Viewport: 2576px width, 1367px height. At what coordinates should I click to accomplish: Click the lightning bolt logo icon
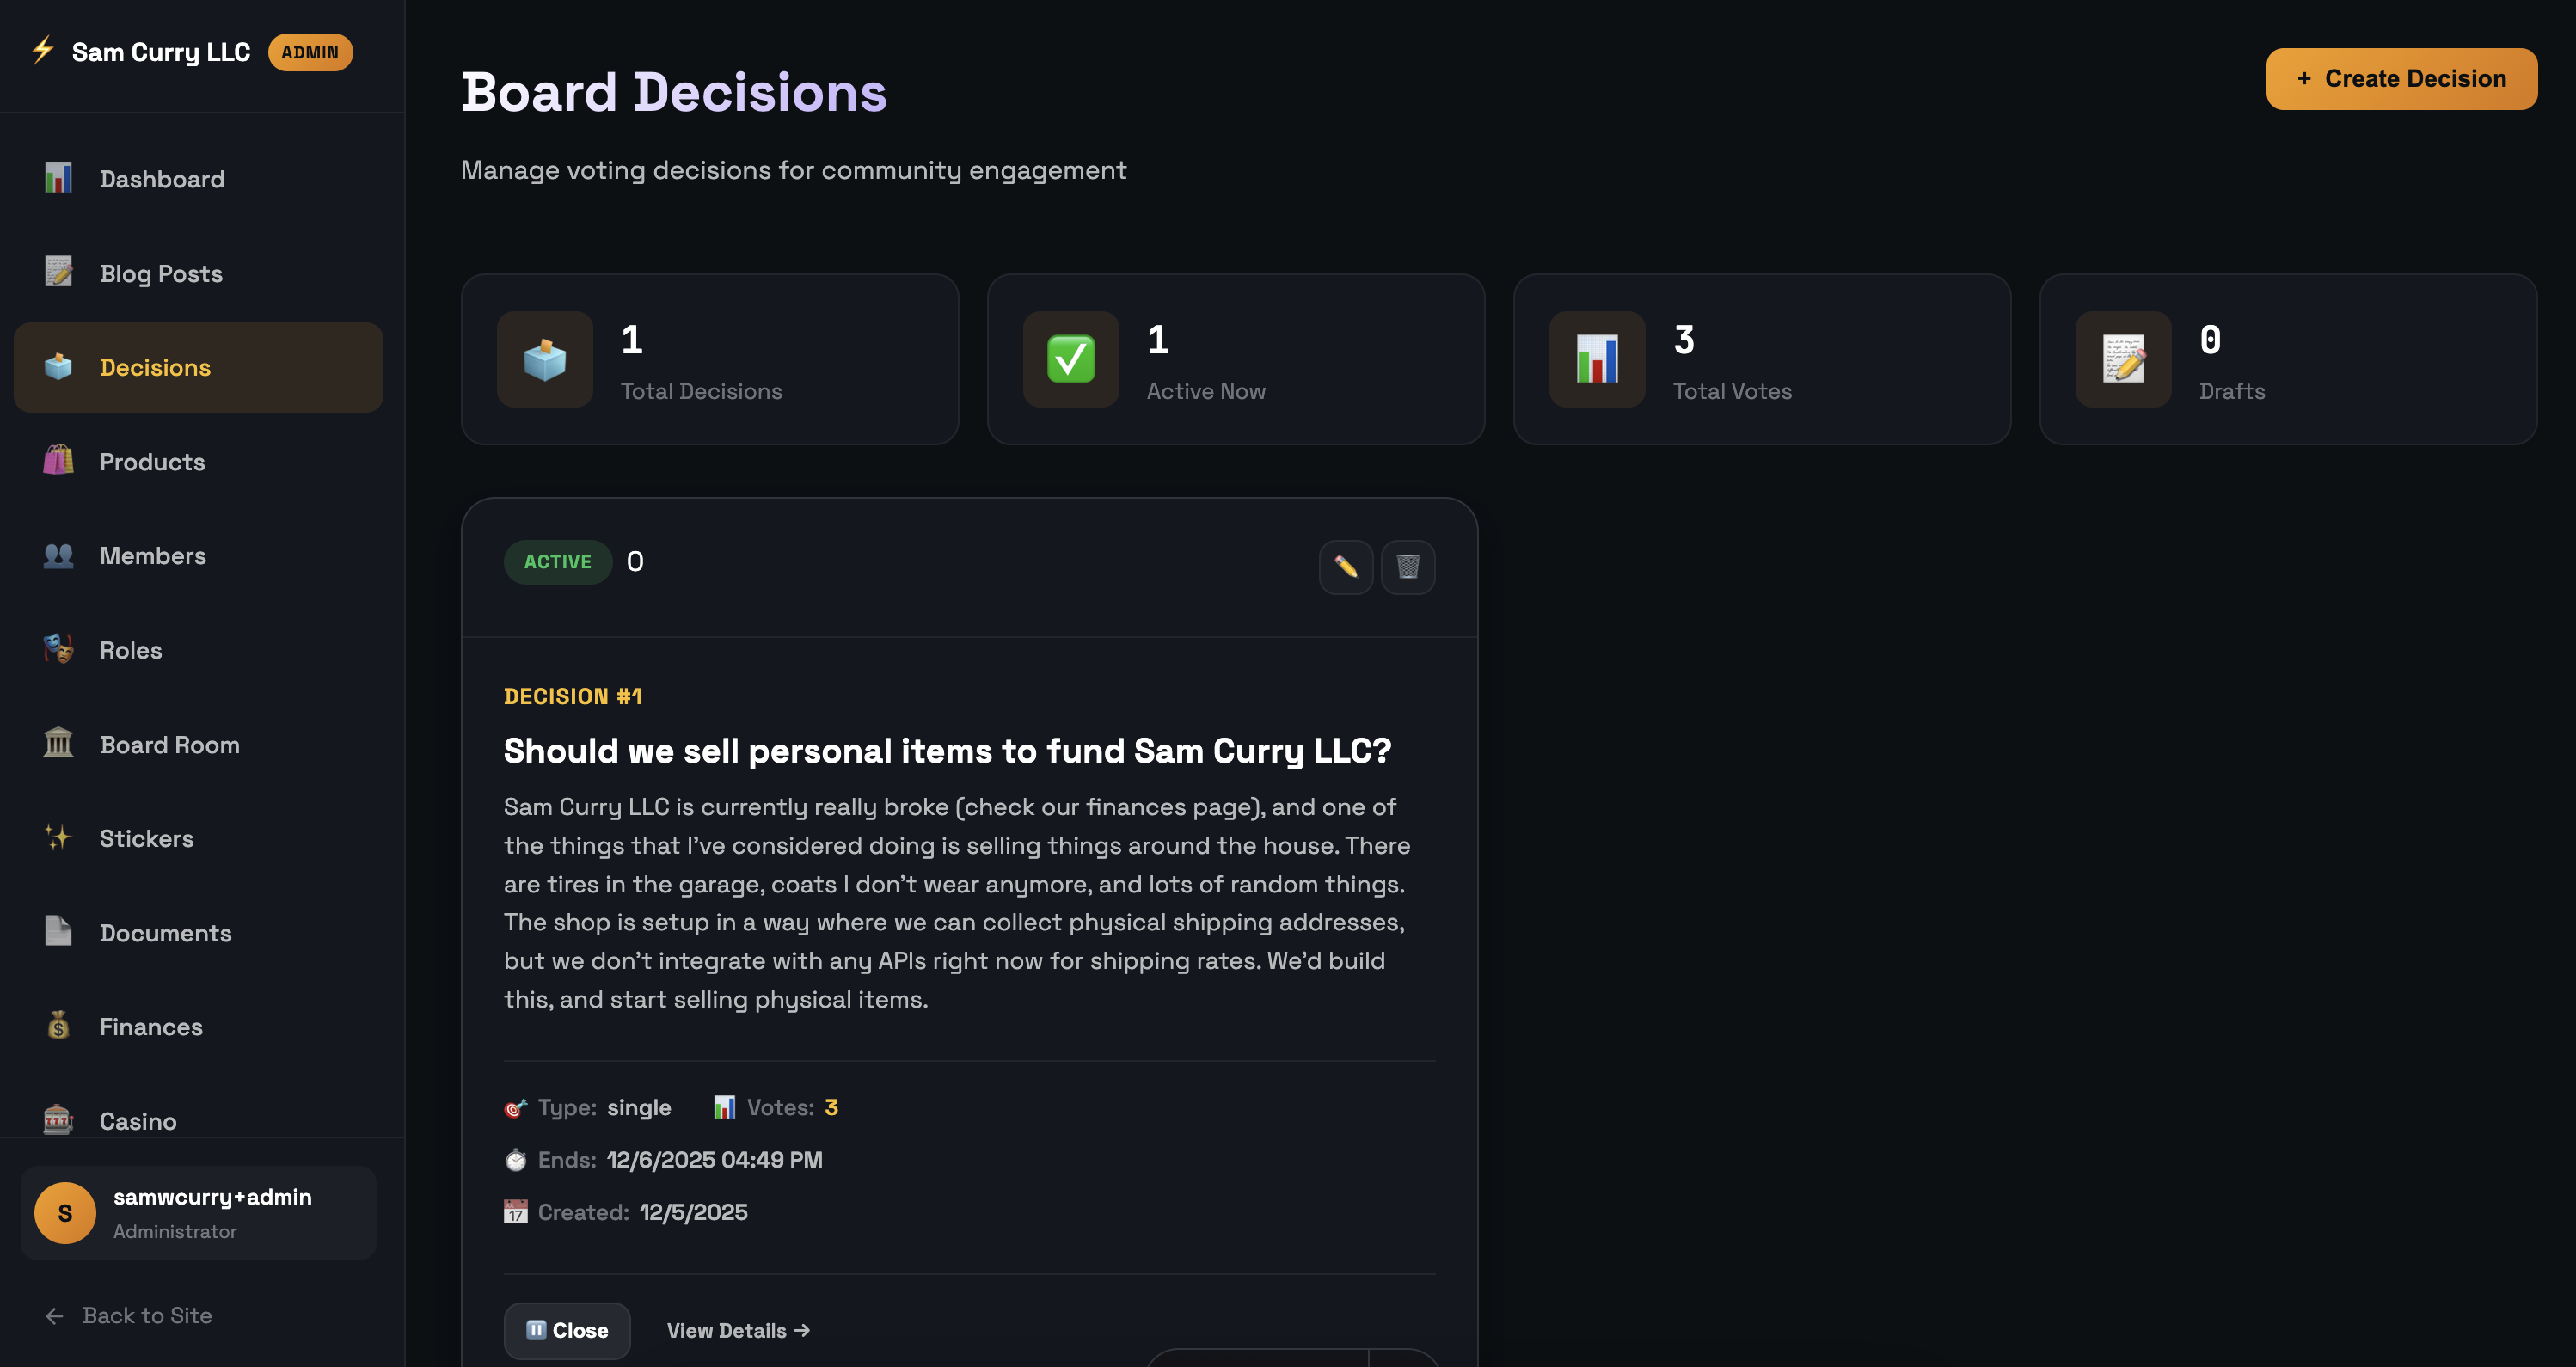[x=43, y=50]
